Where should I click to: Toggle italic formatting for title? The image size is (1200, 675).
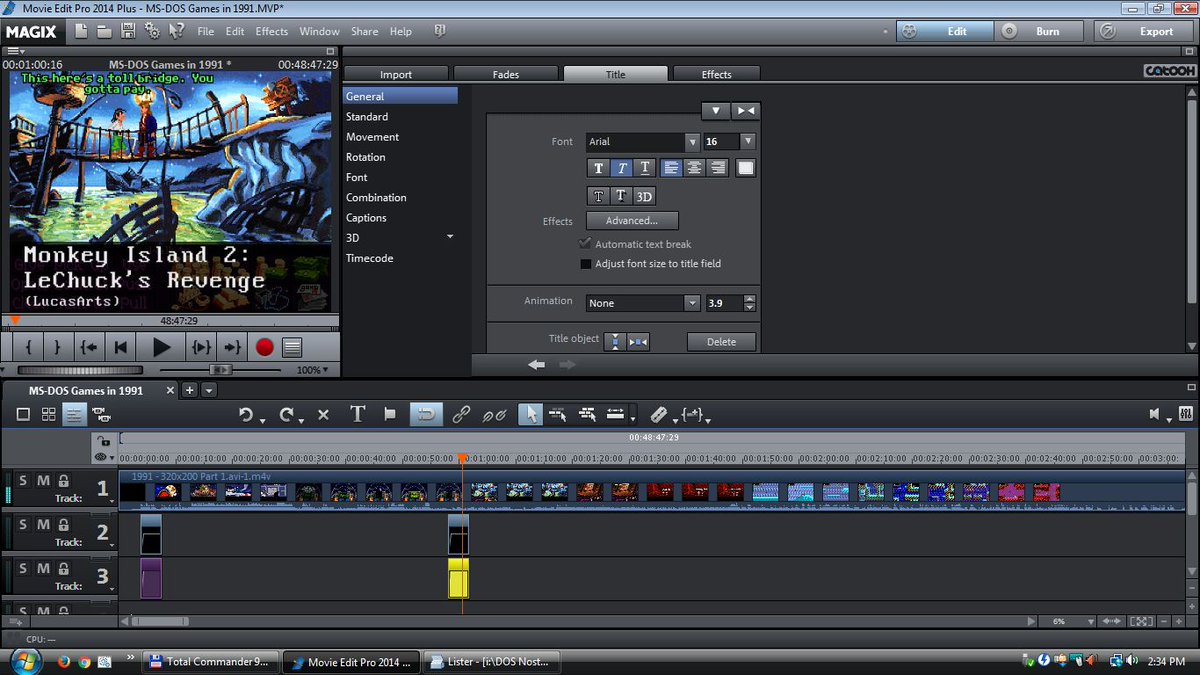[x=621, y=168]
